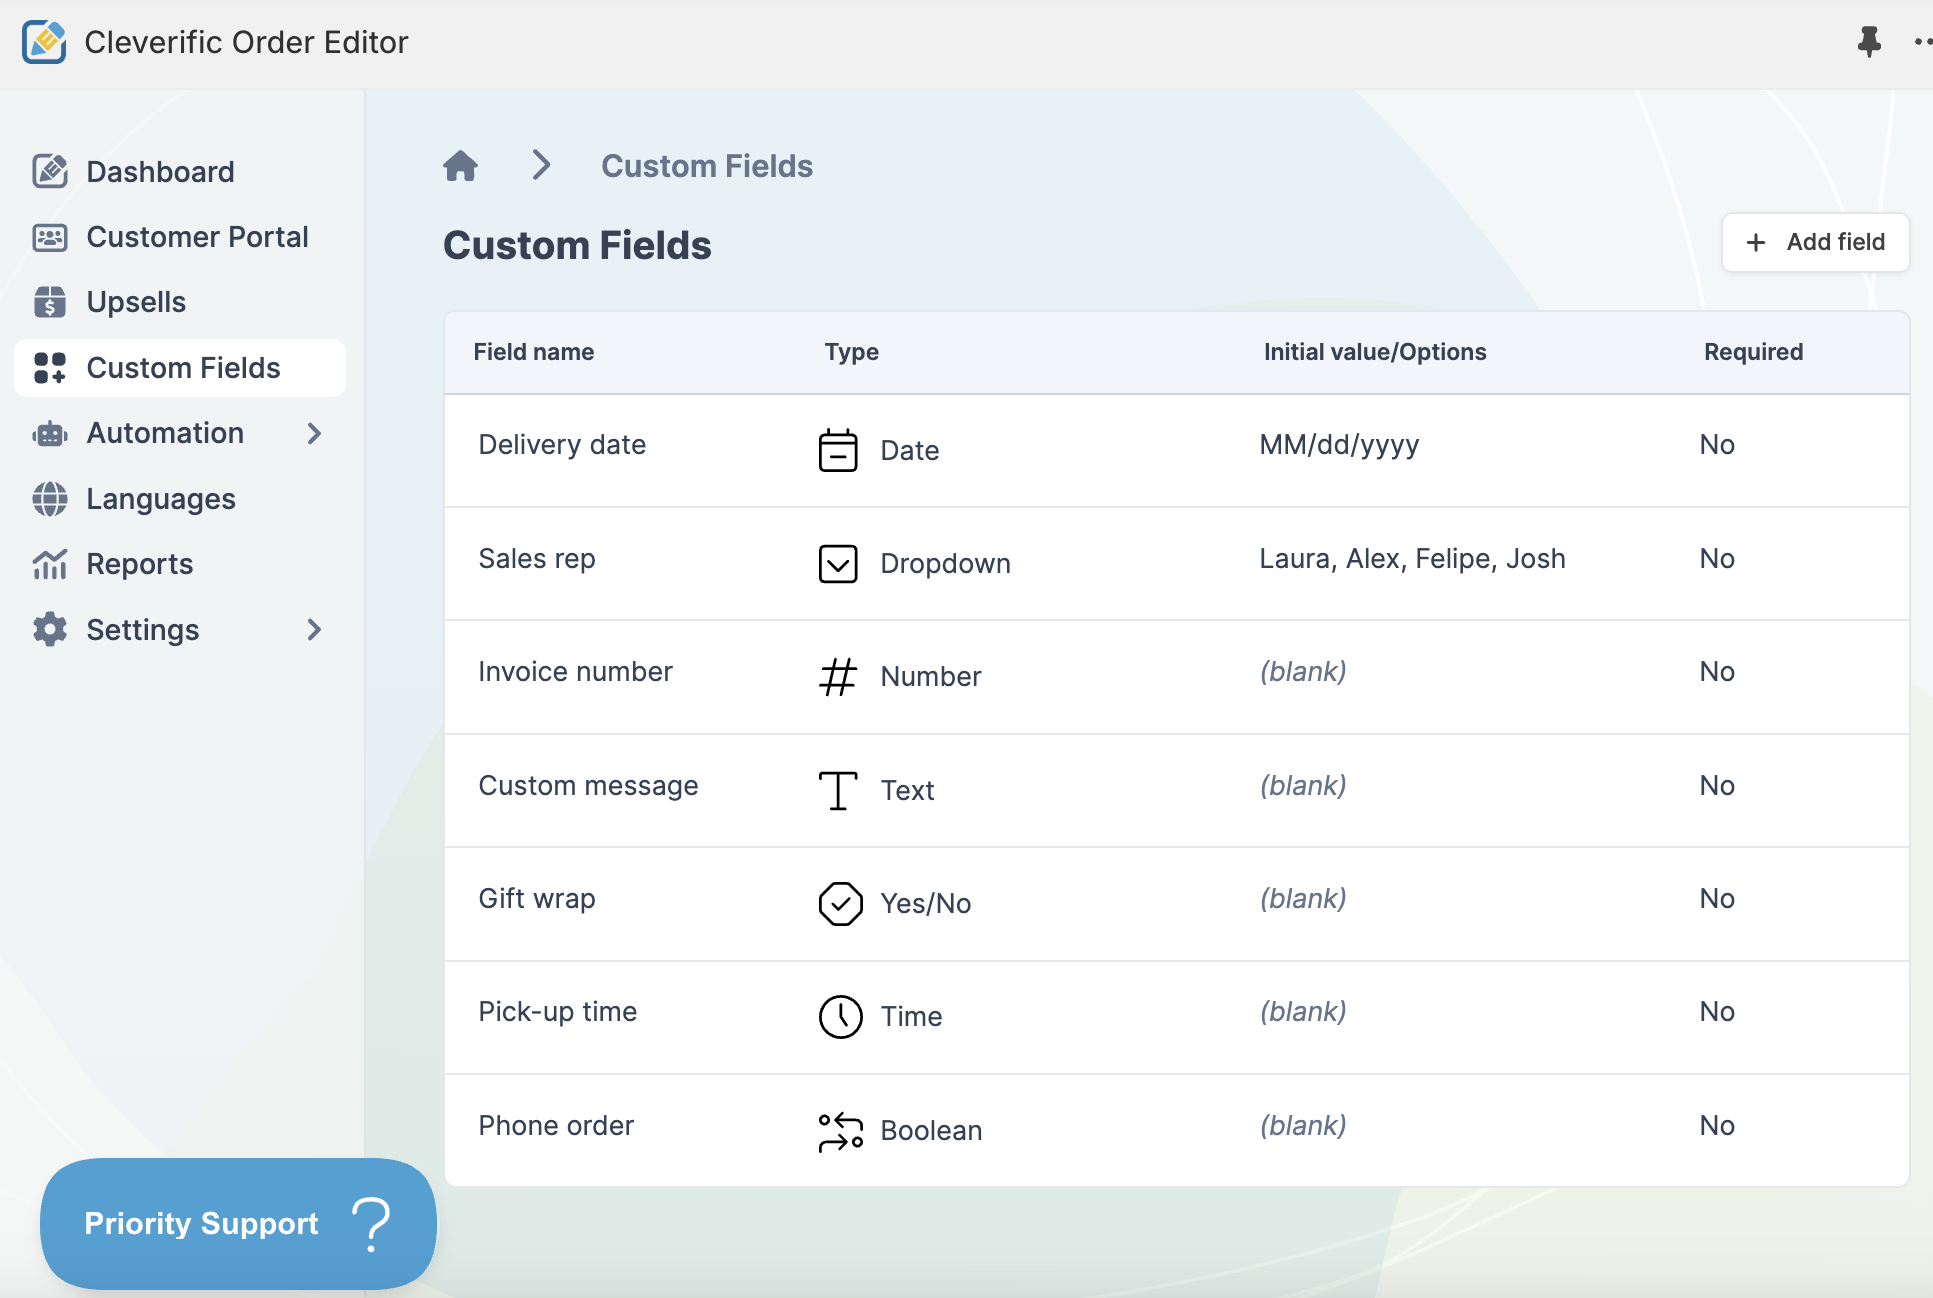Click the Time clock icon for Pick-up time
The height and width of the screenshot is (1298, 1933).
click(840, 1016)
